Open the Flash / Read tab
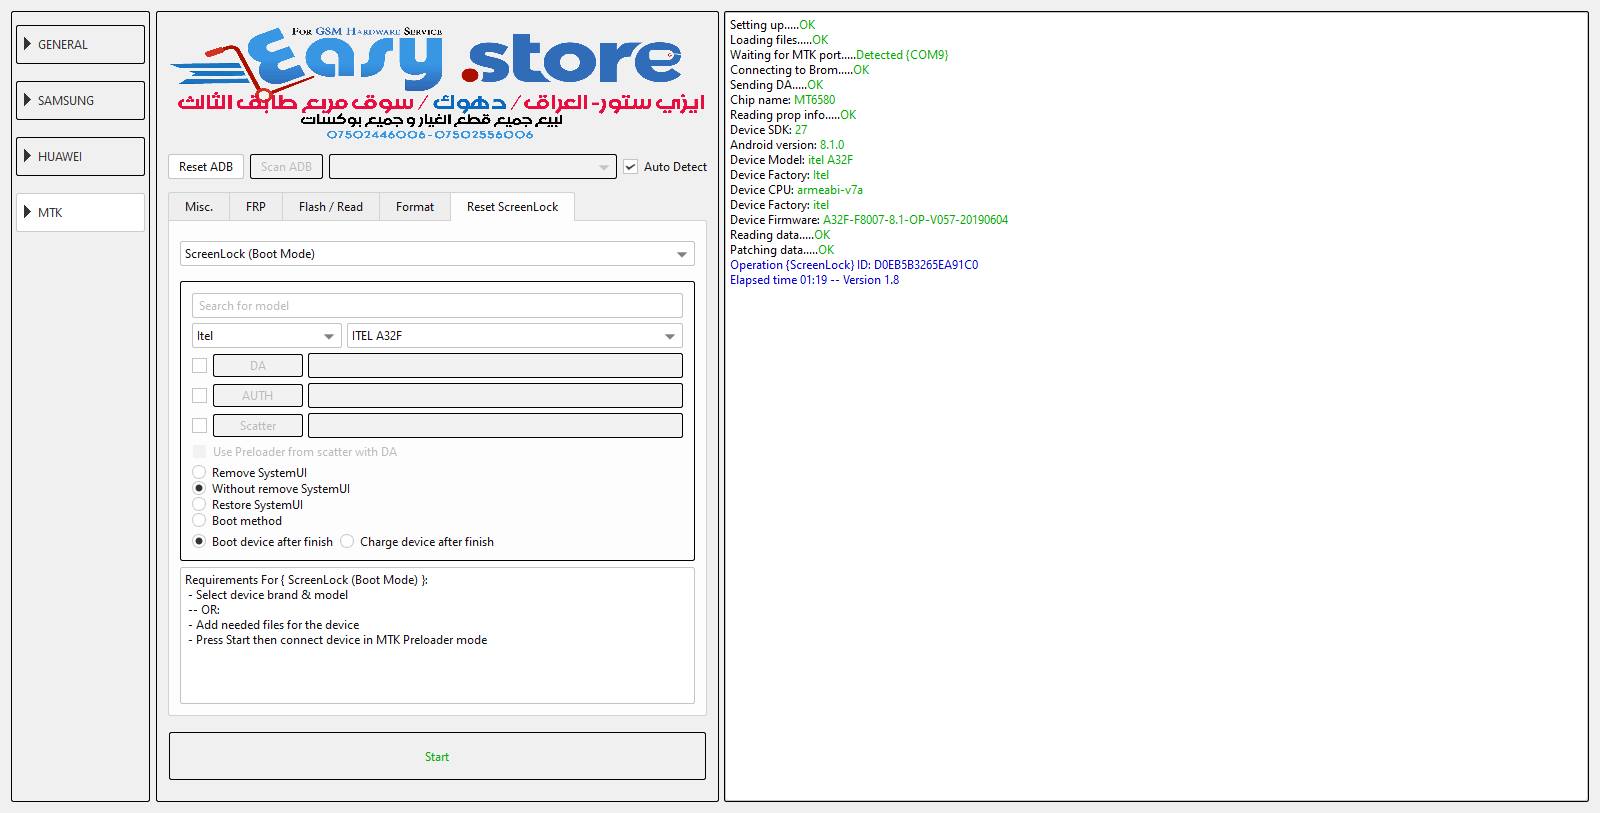 [x=331, y=207]
